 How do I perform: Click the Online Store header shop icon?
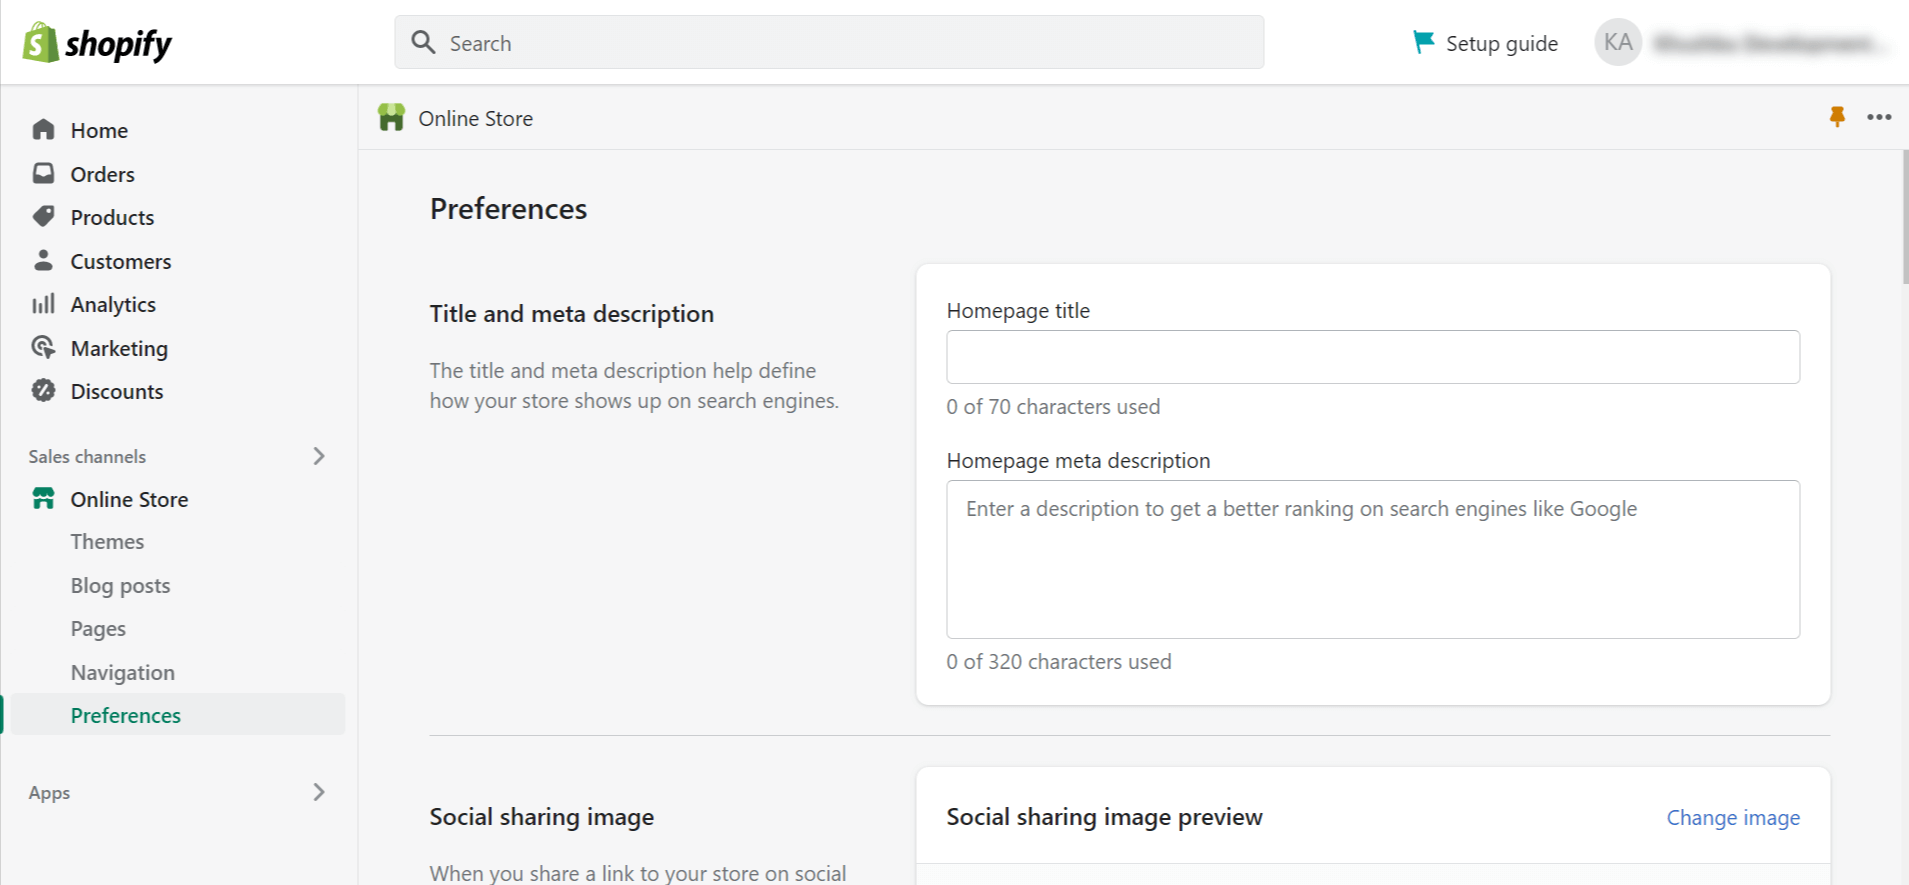[391, 118]
